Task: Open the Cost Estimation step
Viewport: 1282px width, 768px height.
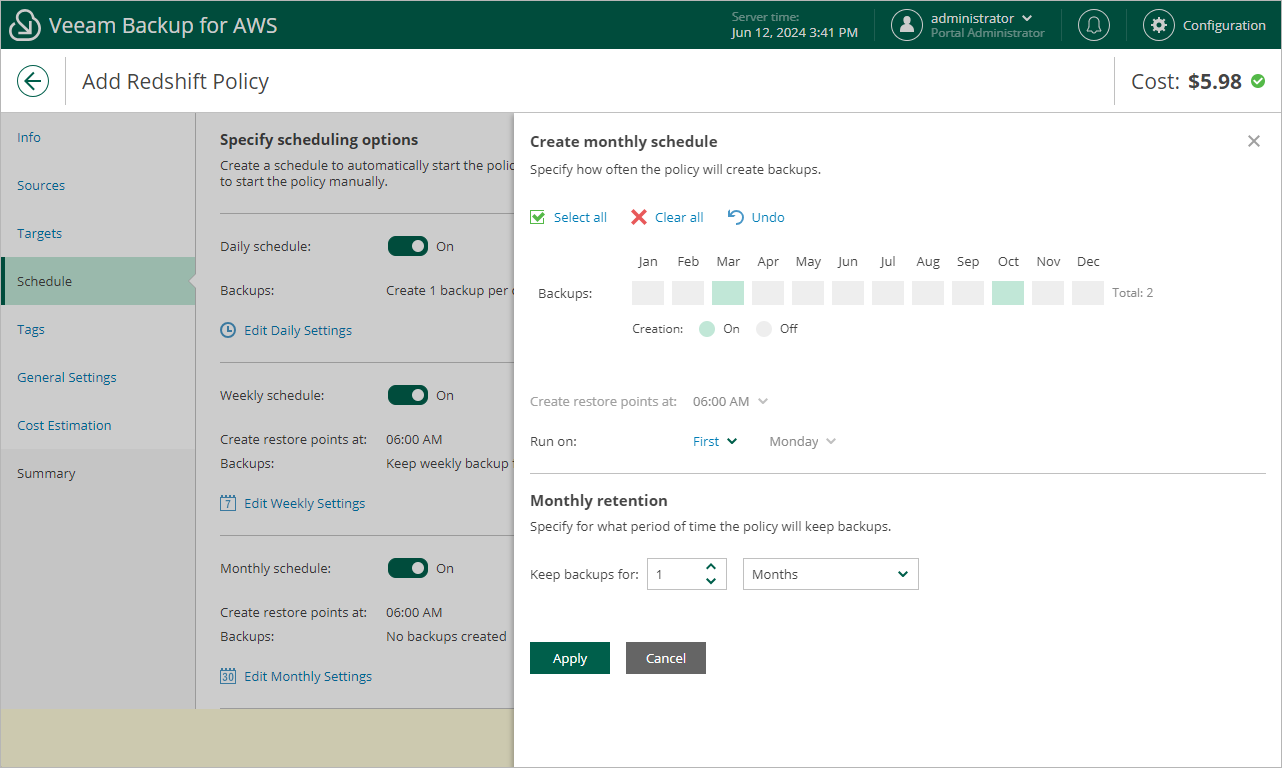Action: [x=98, y=425]
